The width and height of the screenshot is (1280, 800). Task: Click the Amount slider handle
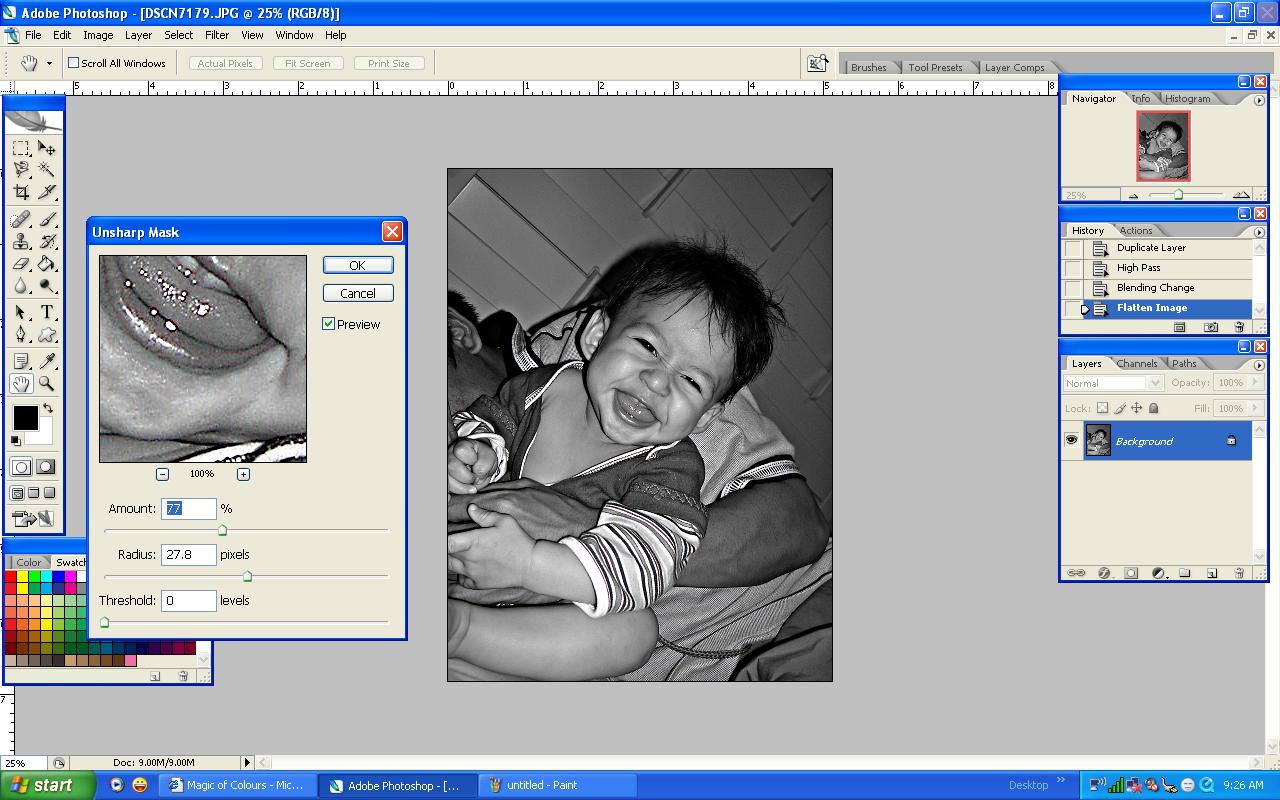tap(223, 531)
